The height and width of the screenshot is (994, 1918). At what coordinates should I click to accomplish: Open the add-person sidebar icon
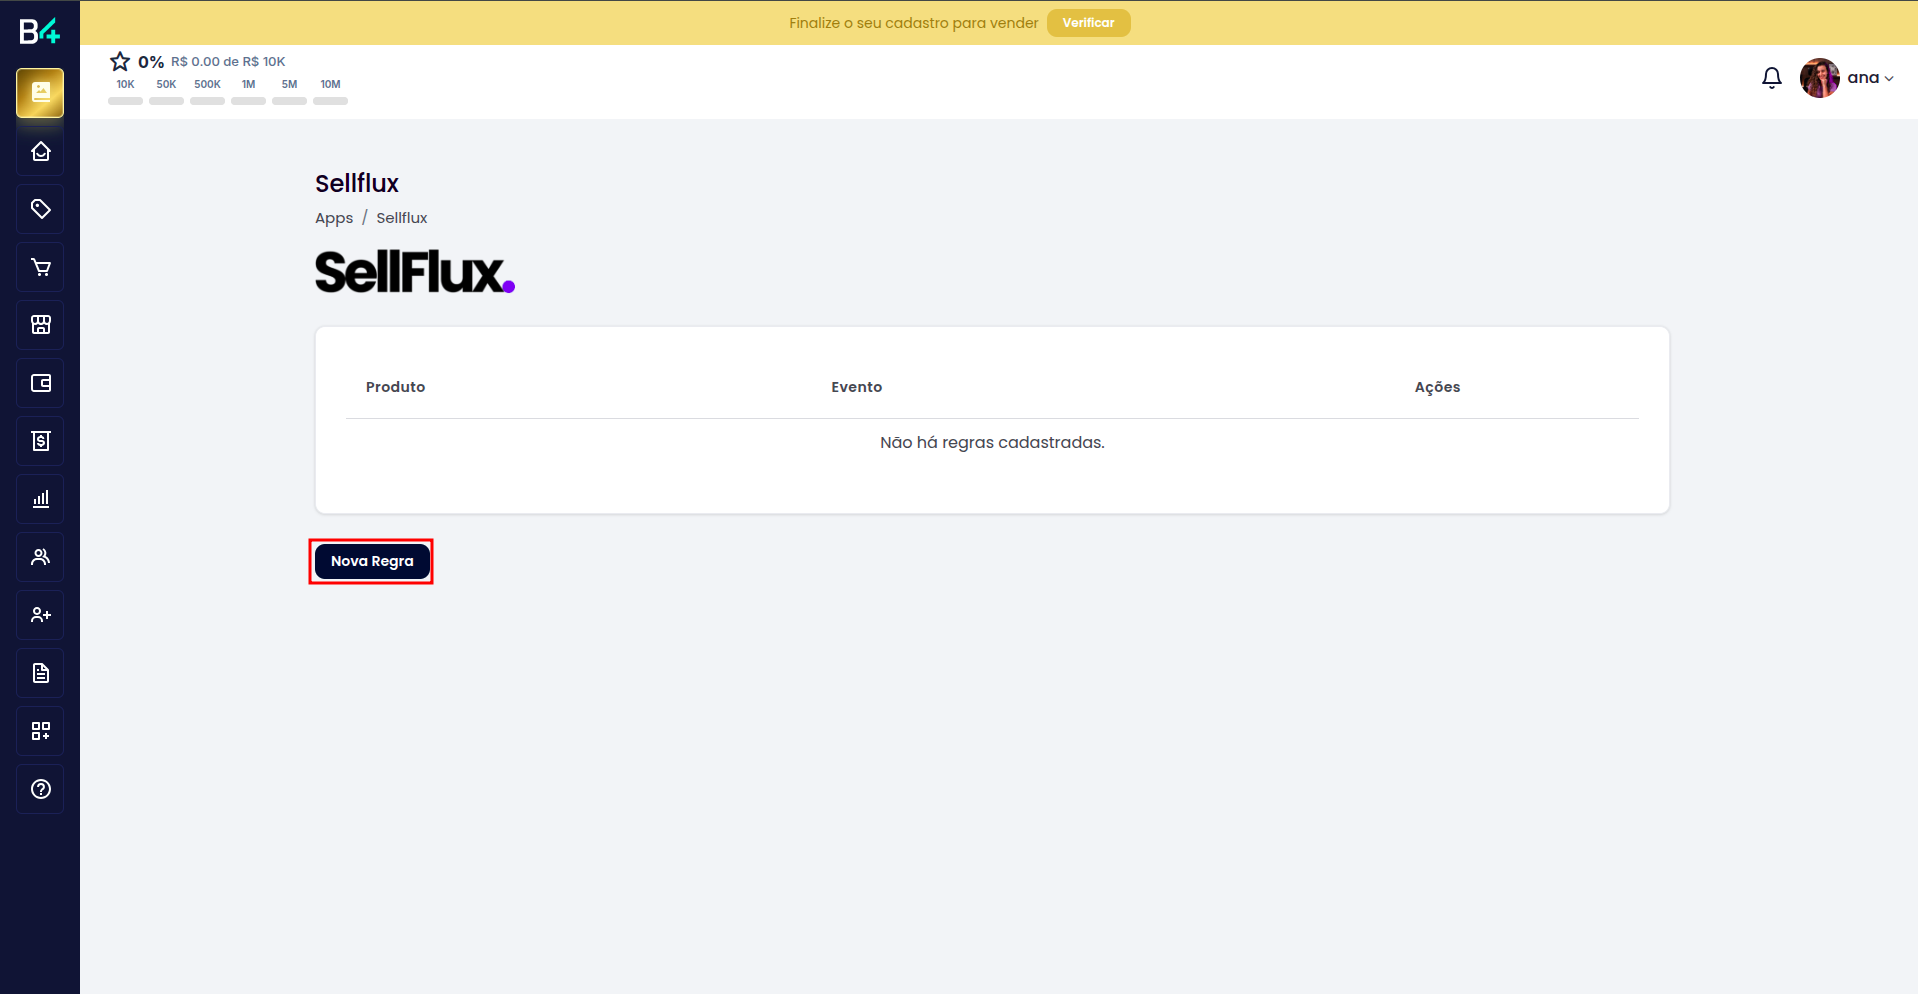[x=40, y=615]
